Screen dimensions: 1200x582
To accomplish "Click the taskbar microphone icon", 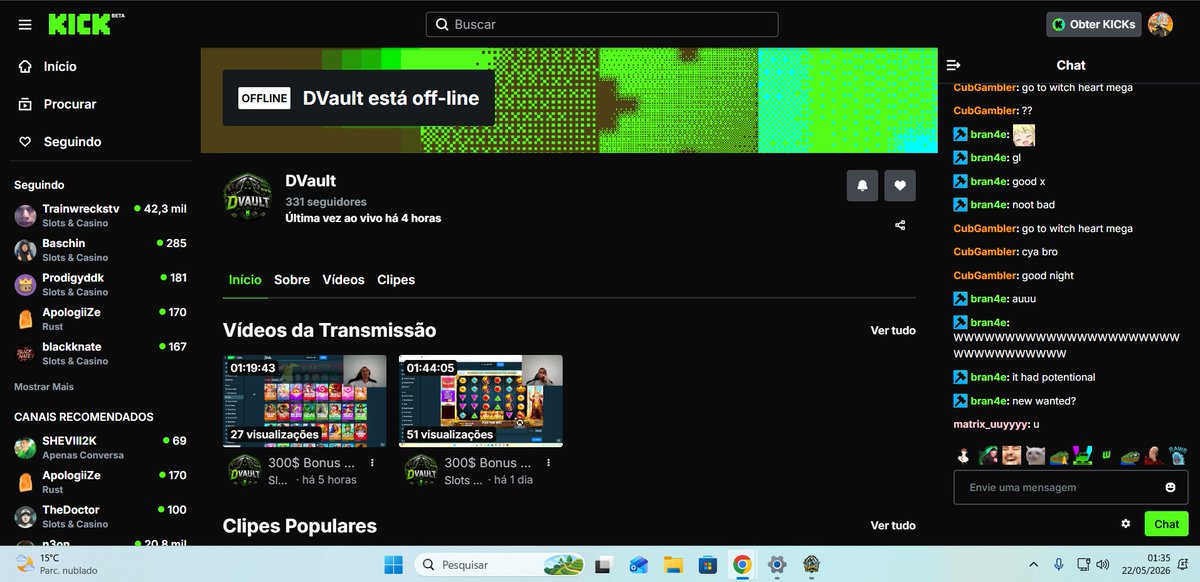I will coord(1058,565).
